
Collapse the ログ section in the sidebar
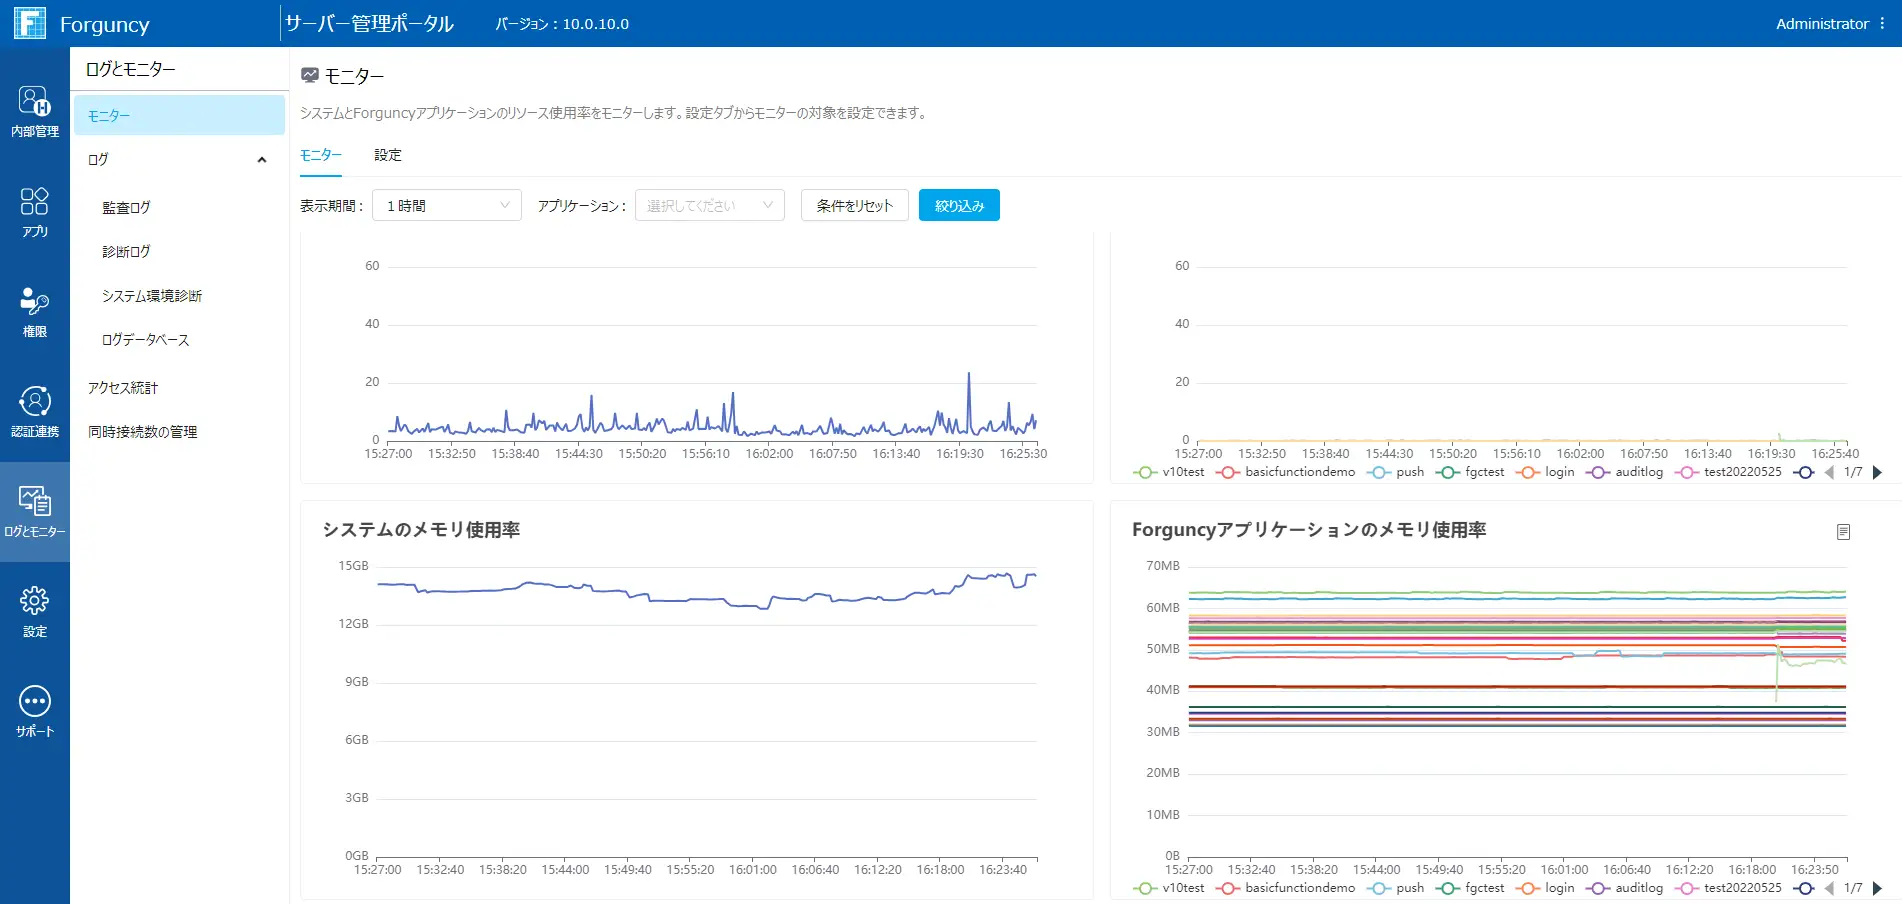[x=263, y=159]
